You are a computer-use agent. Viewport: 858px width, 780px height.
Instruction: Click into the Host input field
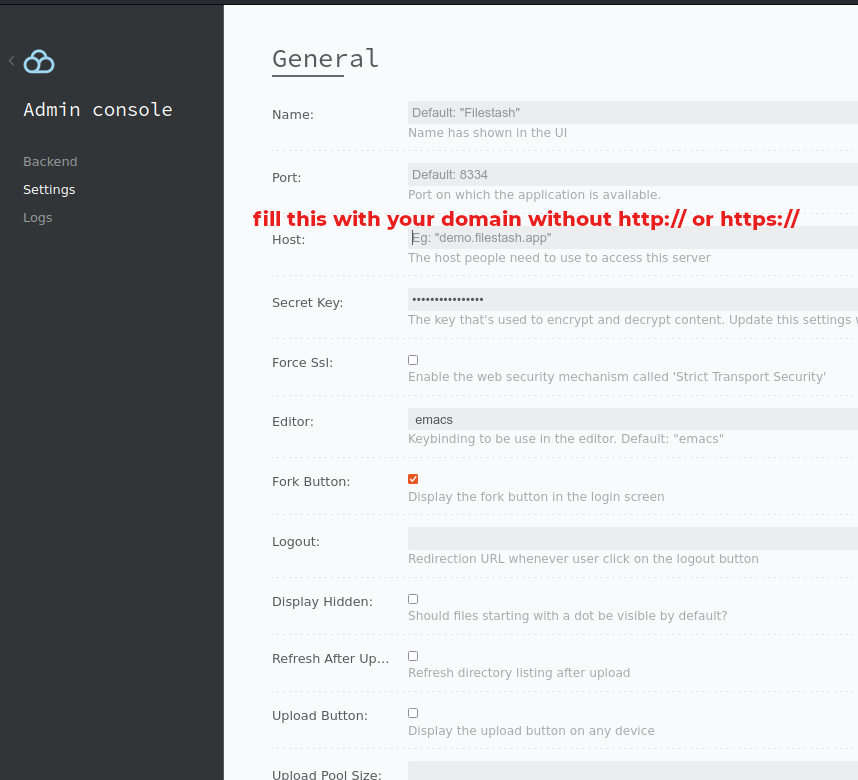click(x=632, y=238)
